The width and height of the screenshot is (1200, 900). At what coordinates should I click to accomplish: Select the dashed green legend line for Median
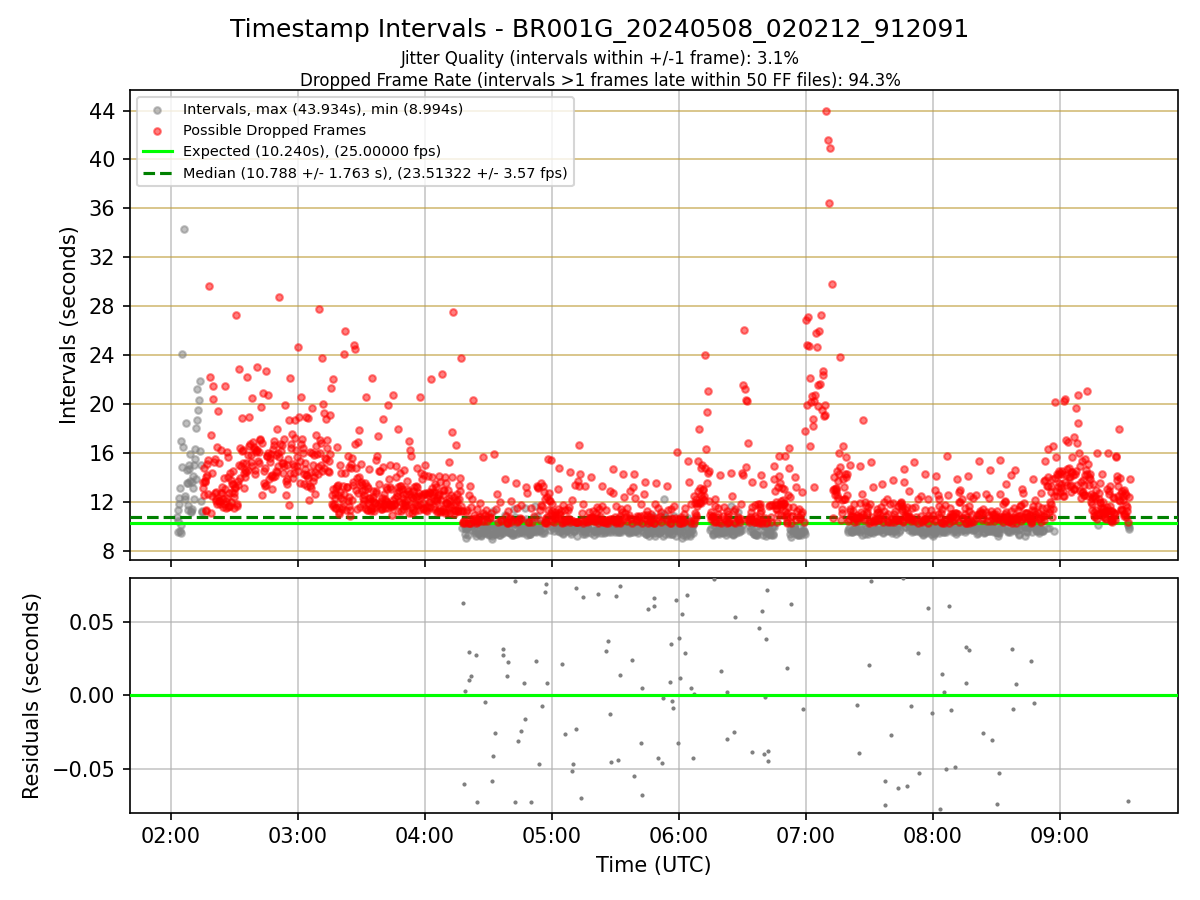point(157,173)
